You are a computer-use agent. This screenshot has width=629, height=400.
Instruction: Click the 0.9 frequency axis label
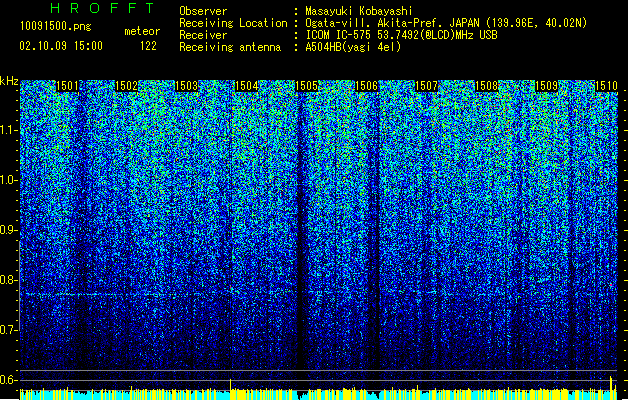click(x=8, y=230)
